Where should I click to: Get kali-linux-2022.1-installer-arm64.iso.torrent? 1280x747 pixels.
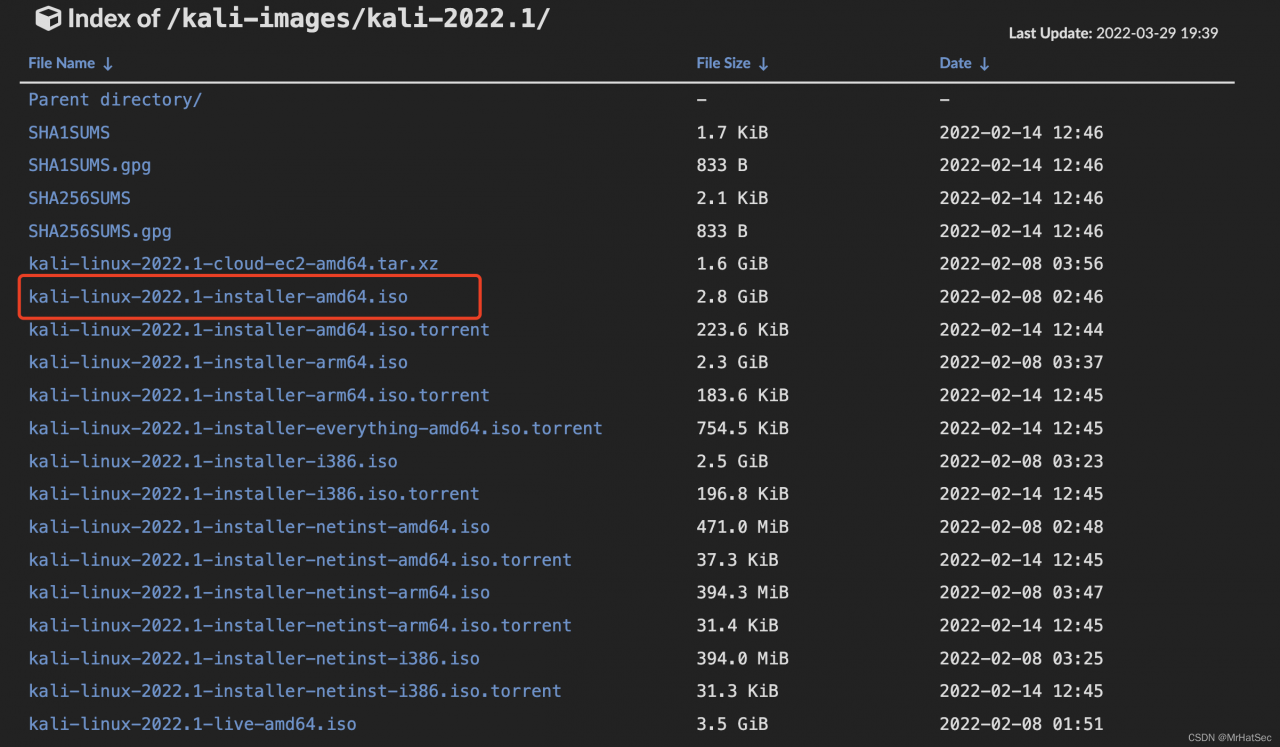tap(259, 395)
